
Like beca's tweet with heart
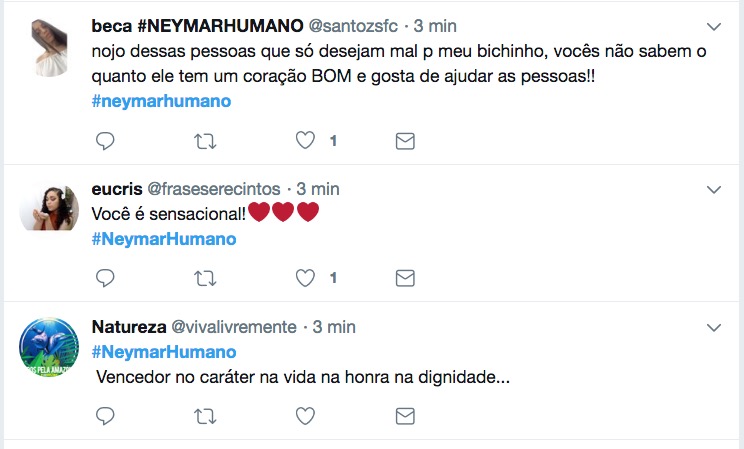pos(306,141)
